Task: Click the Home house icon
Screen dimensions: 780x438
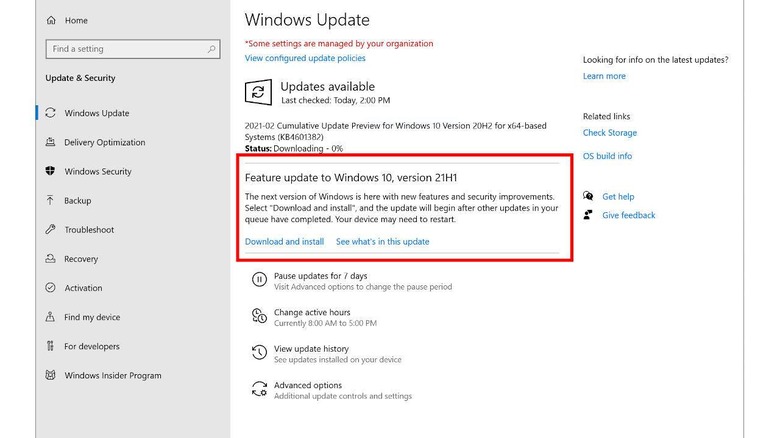Action: pos(51,20)
